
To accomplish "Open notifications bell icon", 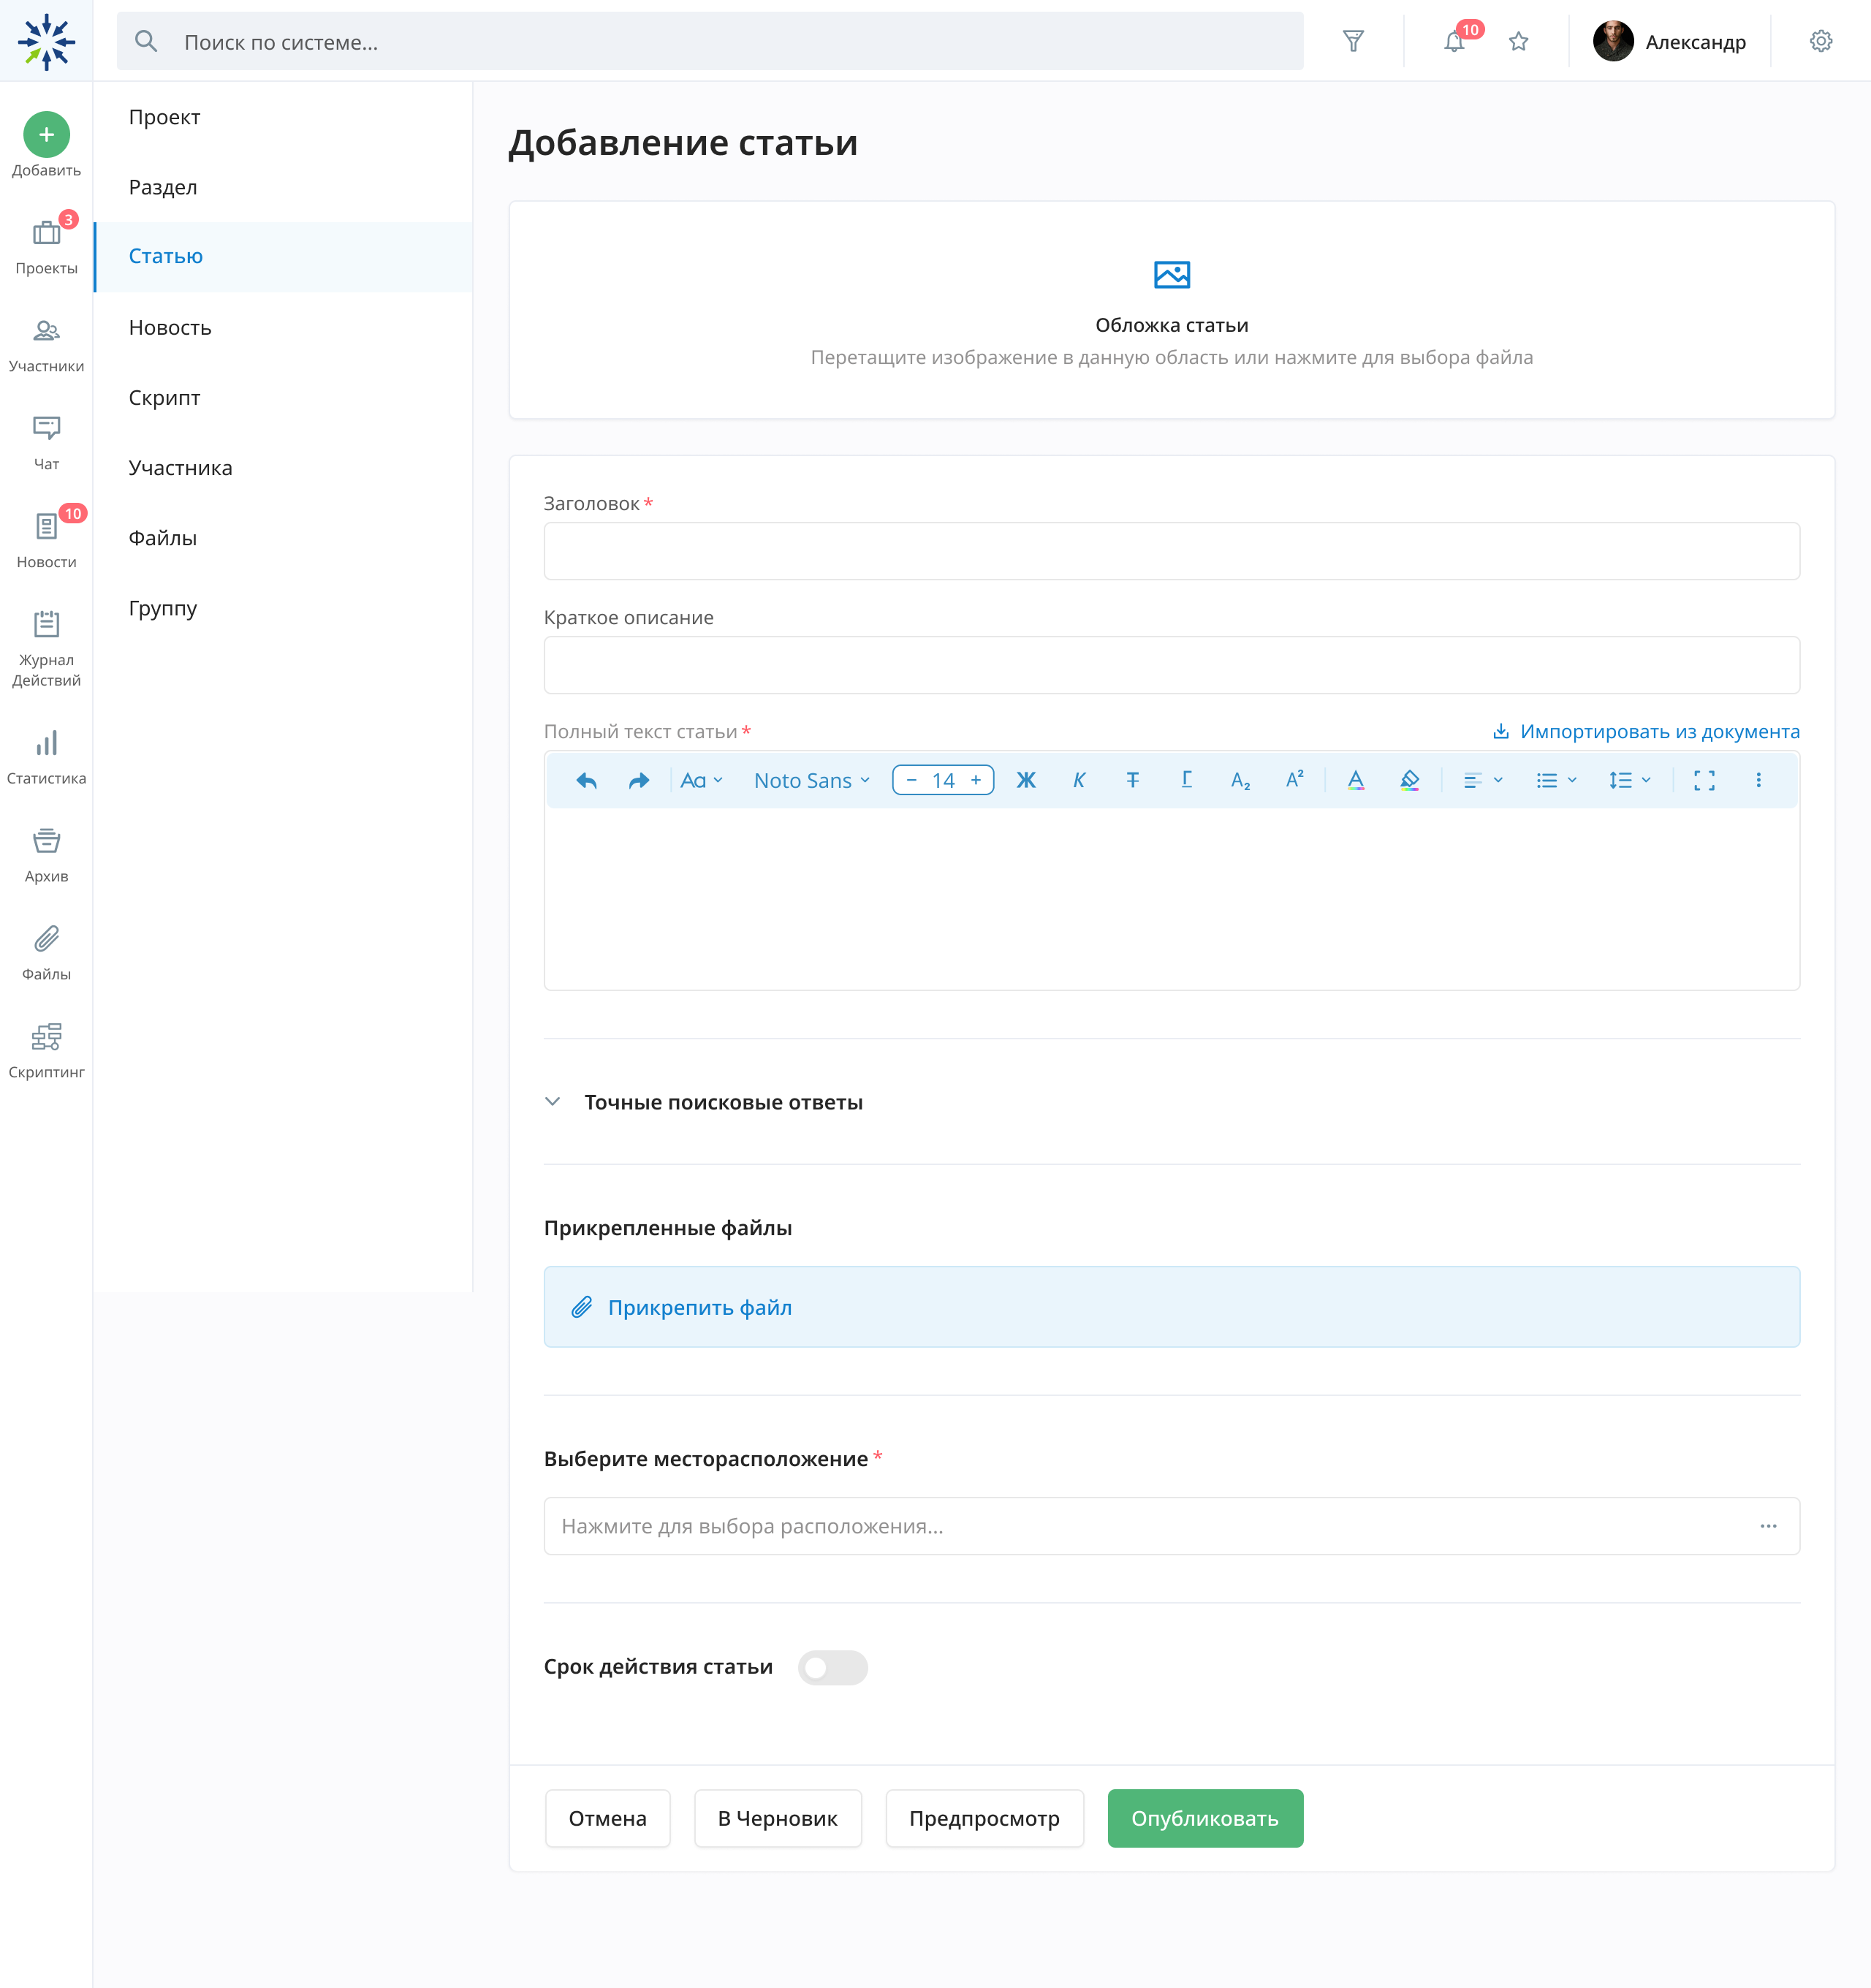I will pyautogui.click(x=1454, y=42).
